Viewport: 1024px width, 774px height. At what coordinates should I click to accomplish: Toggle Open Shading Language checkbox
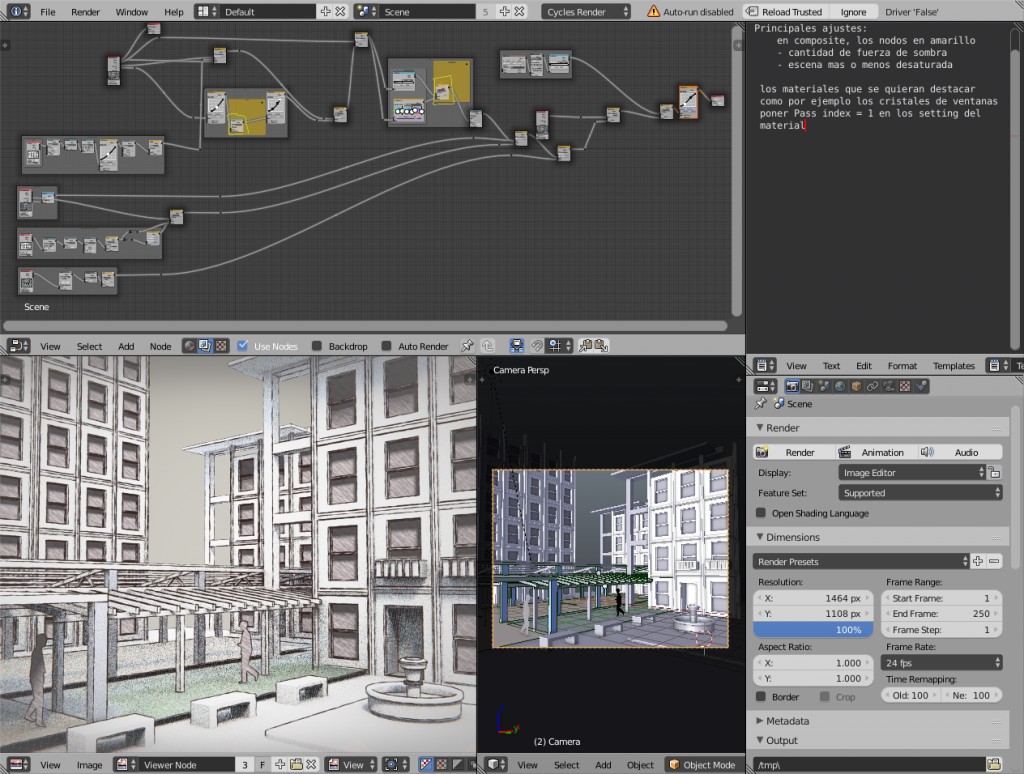762,513
